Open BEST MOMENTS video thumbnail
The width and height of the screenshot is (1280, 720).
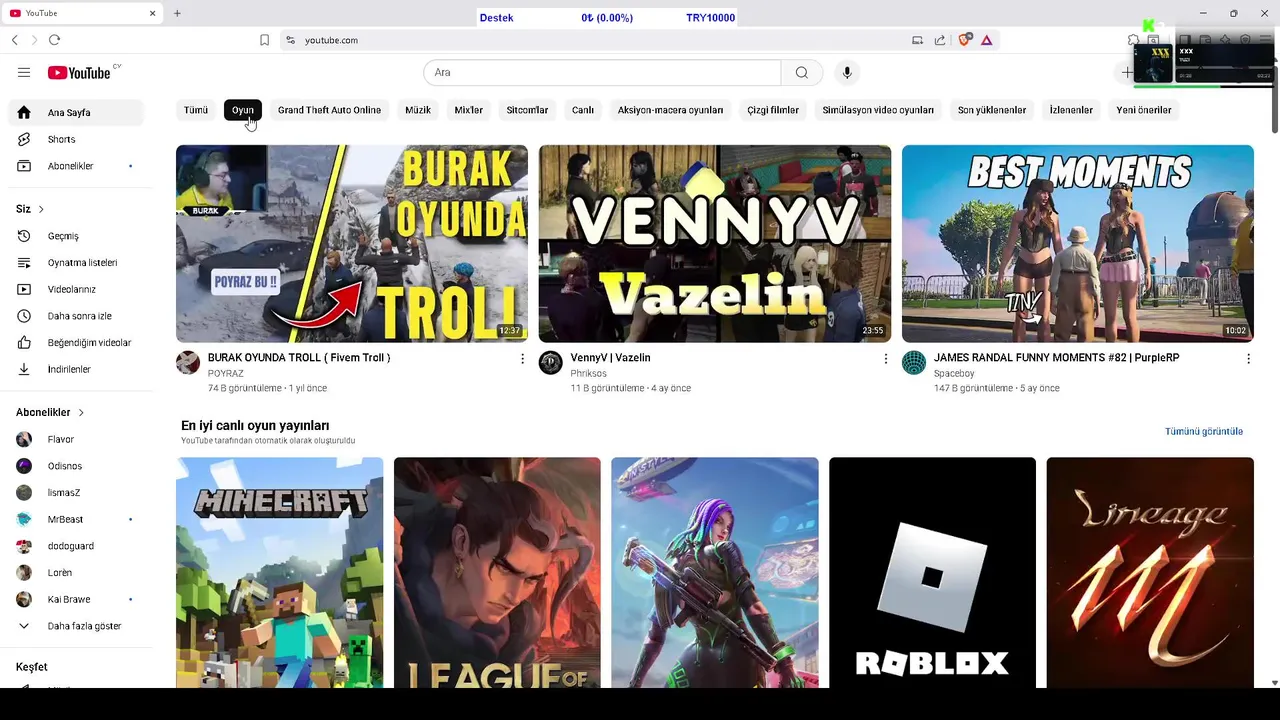pyautogui.click(x=1078, y=244)
